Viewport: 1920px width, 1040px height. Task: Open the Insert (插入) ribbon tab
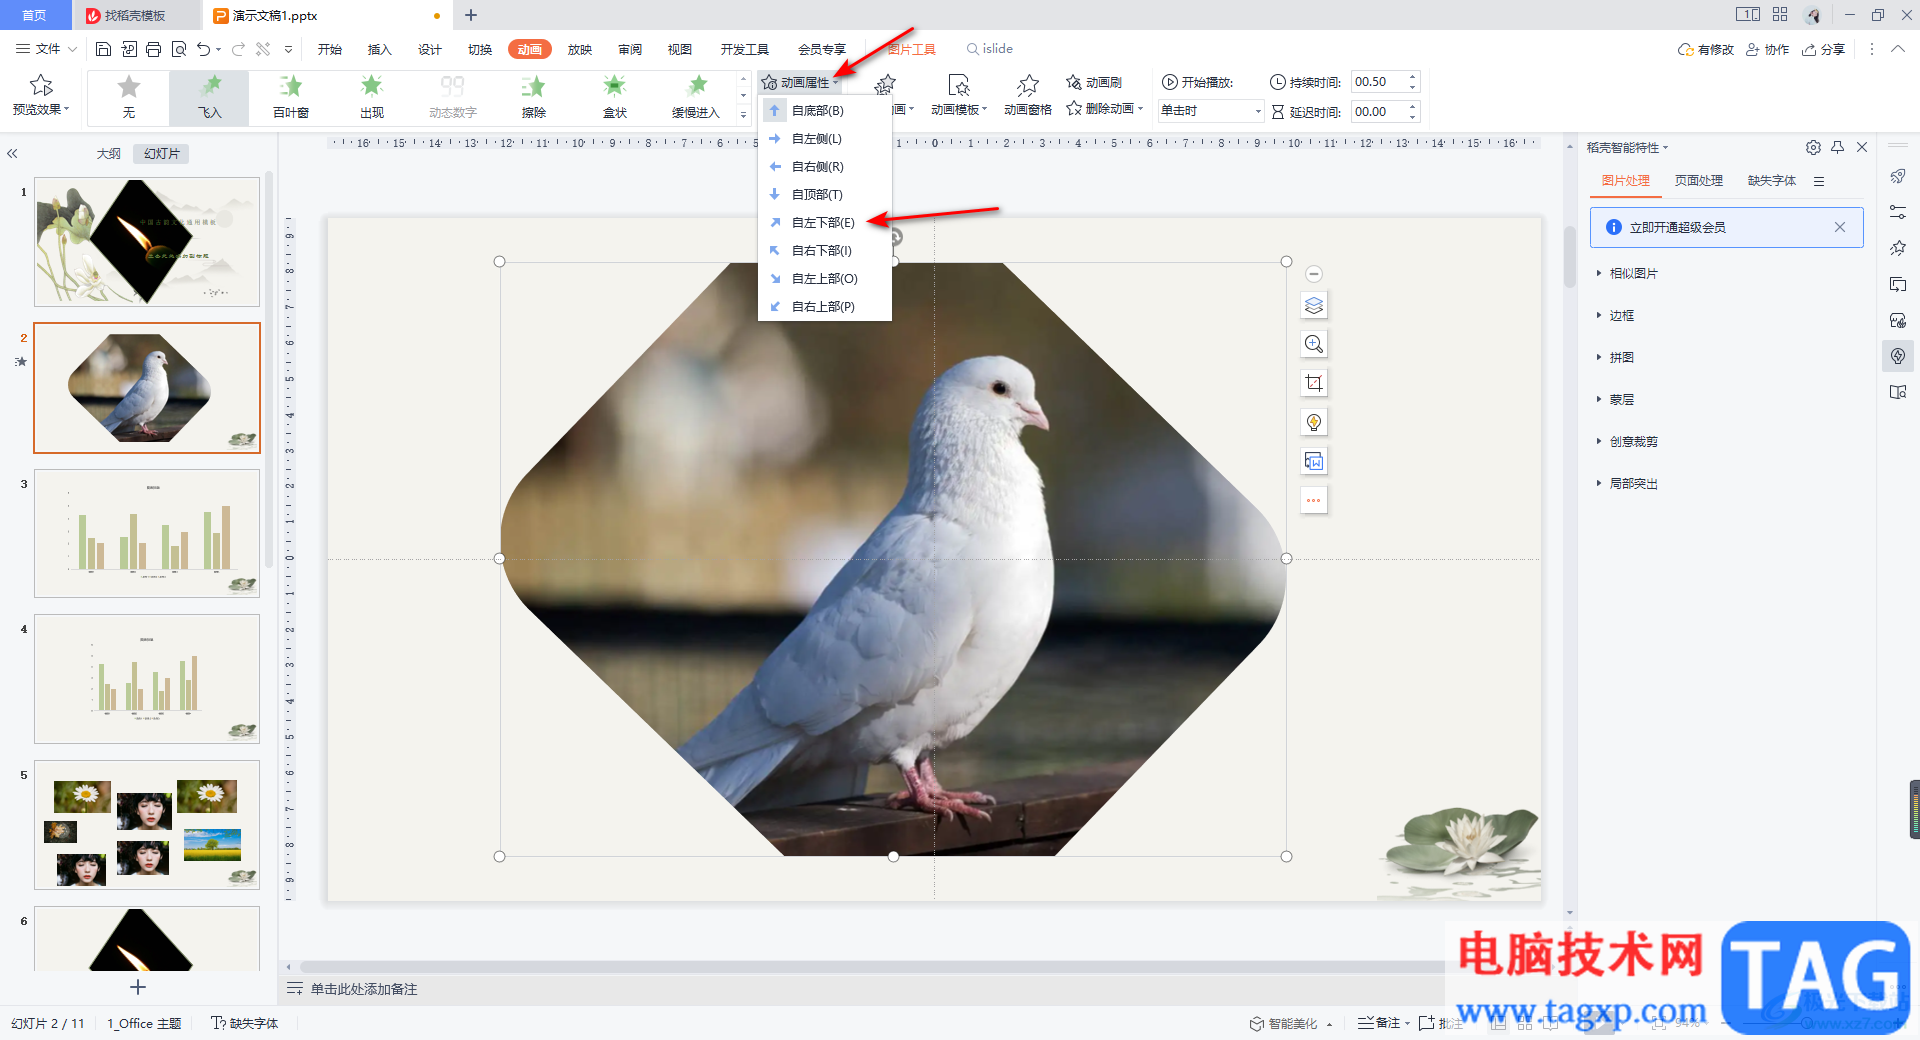point(379,49)
